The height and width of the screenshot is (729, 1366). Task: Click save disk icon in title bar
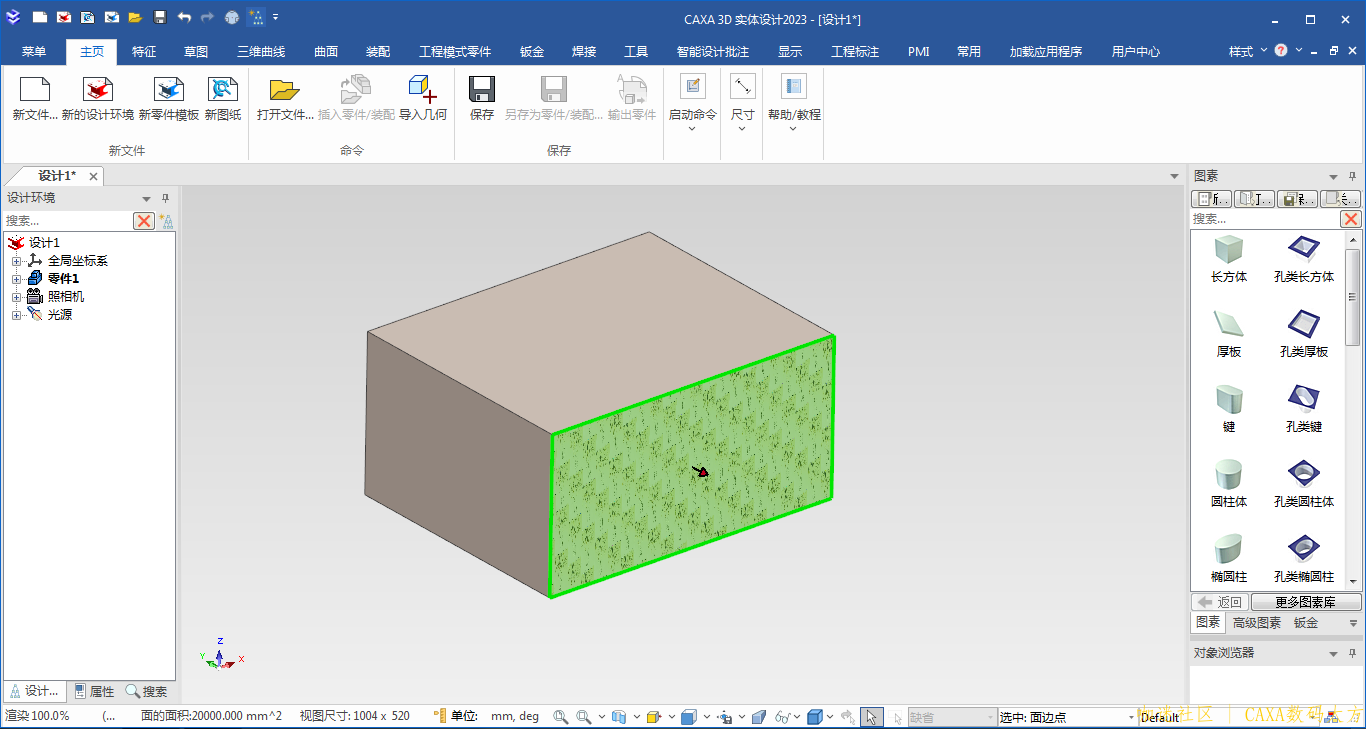point(160,18)
